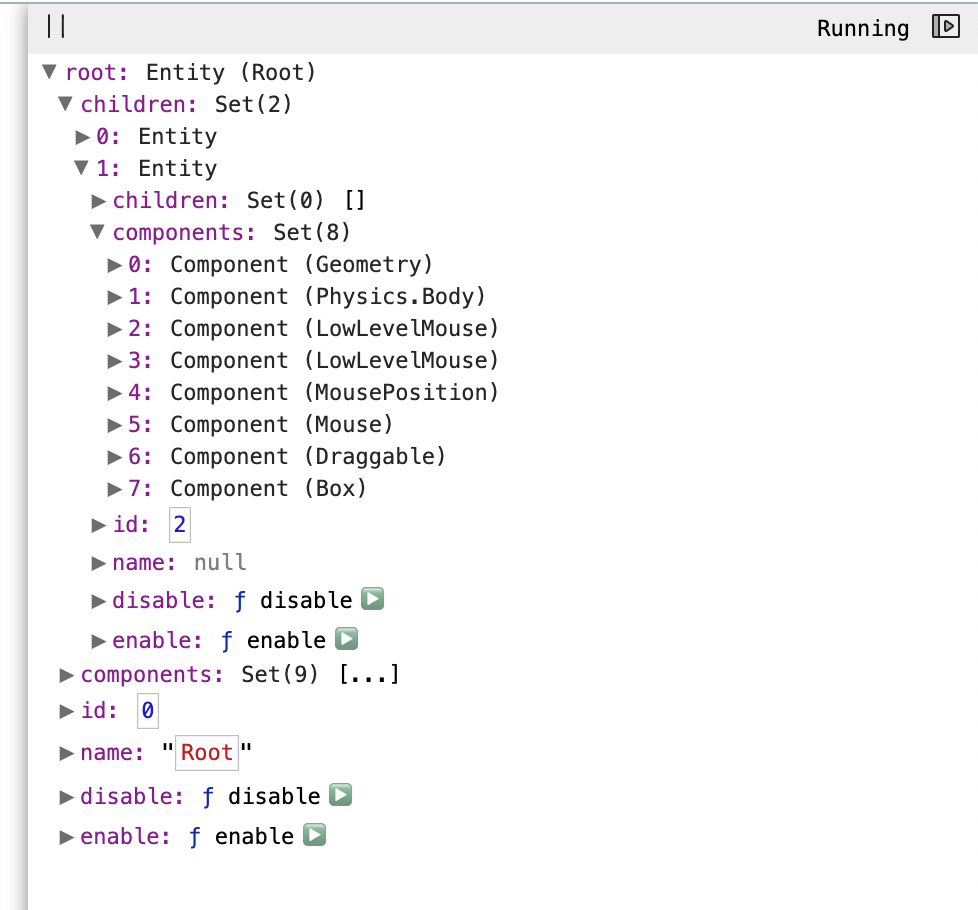Invoke the root entity's enable function

(313, 836)
